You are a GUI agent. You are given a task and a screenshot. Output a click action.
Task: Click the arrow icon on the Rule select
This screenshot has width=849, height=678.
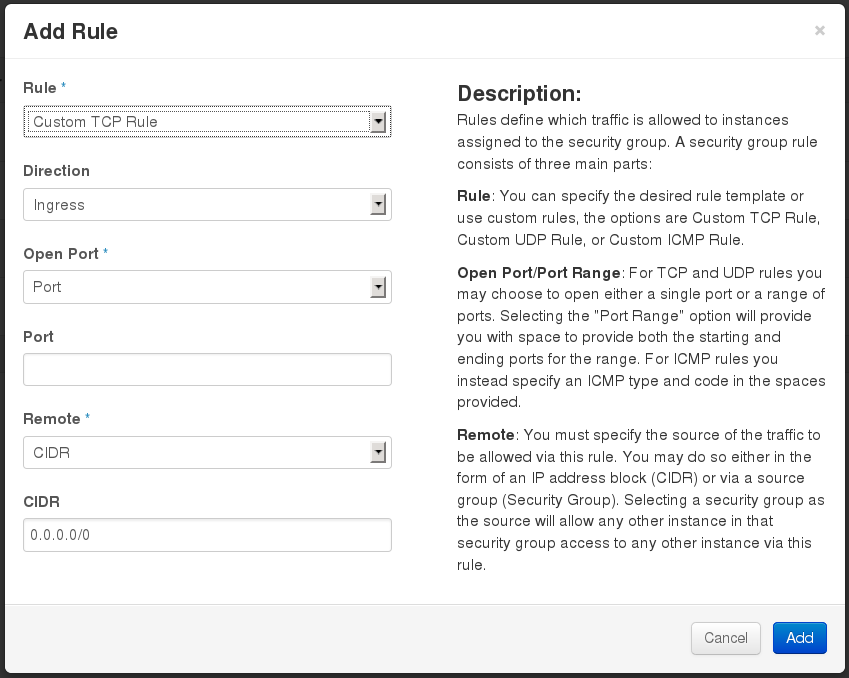pos(378,122)
